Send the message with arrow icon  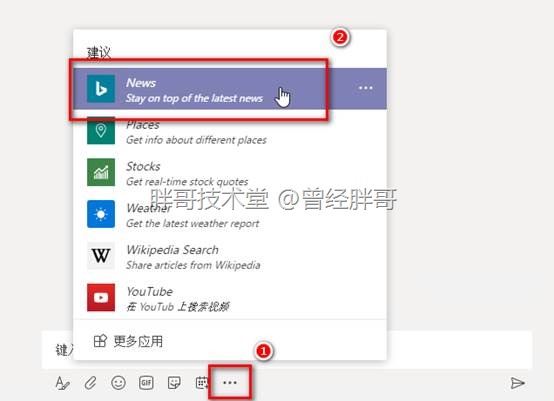[518, 383]
